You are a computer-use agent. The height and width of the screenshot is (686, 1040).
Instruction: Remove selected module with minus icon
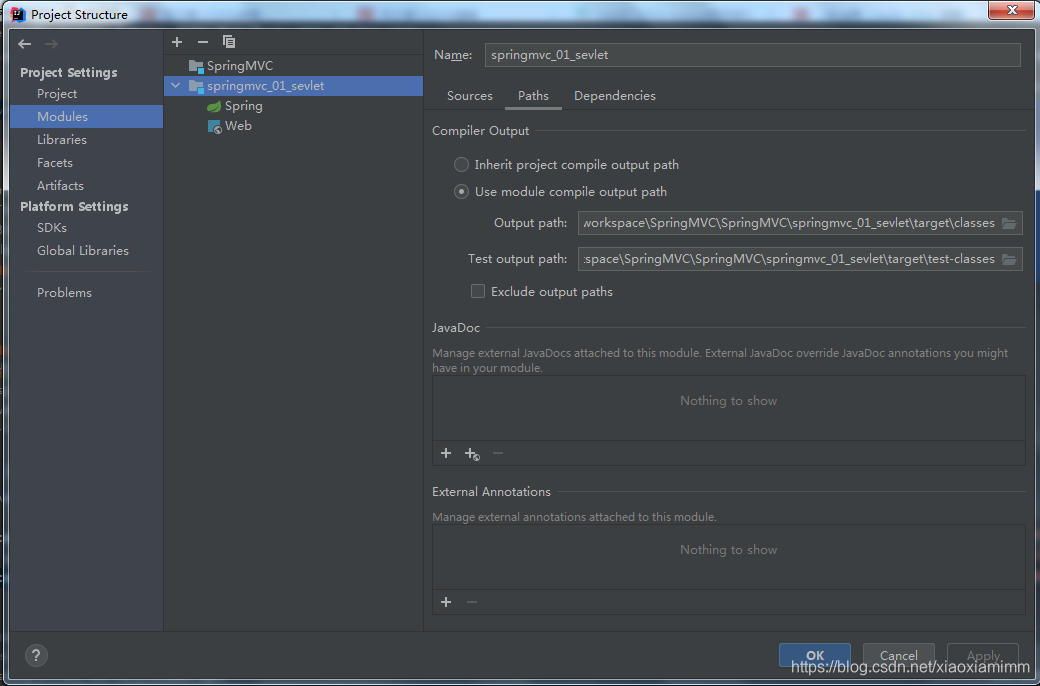click(203, 42)
